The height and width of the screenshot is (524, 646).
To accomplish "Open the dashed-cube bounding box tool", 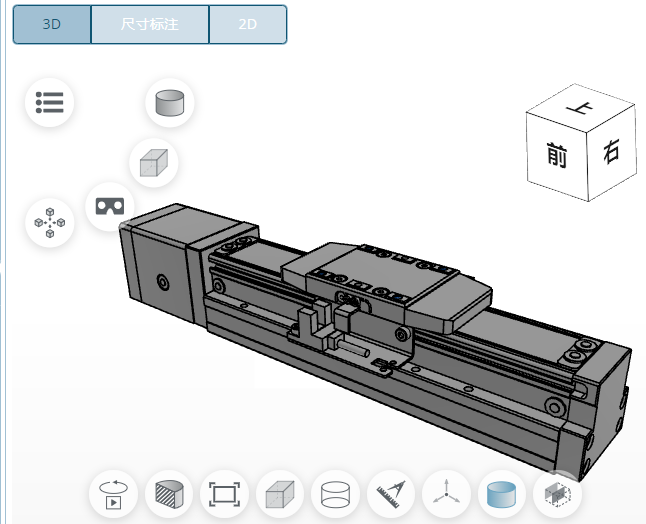I will (557, 494).
